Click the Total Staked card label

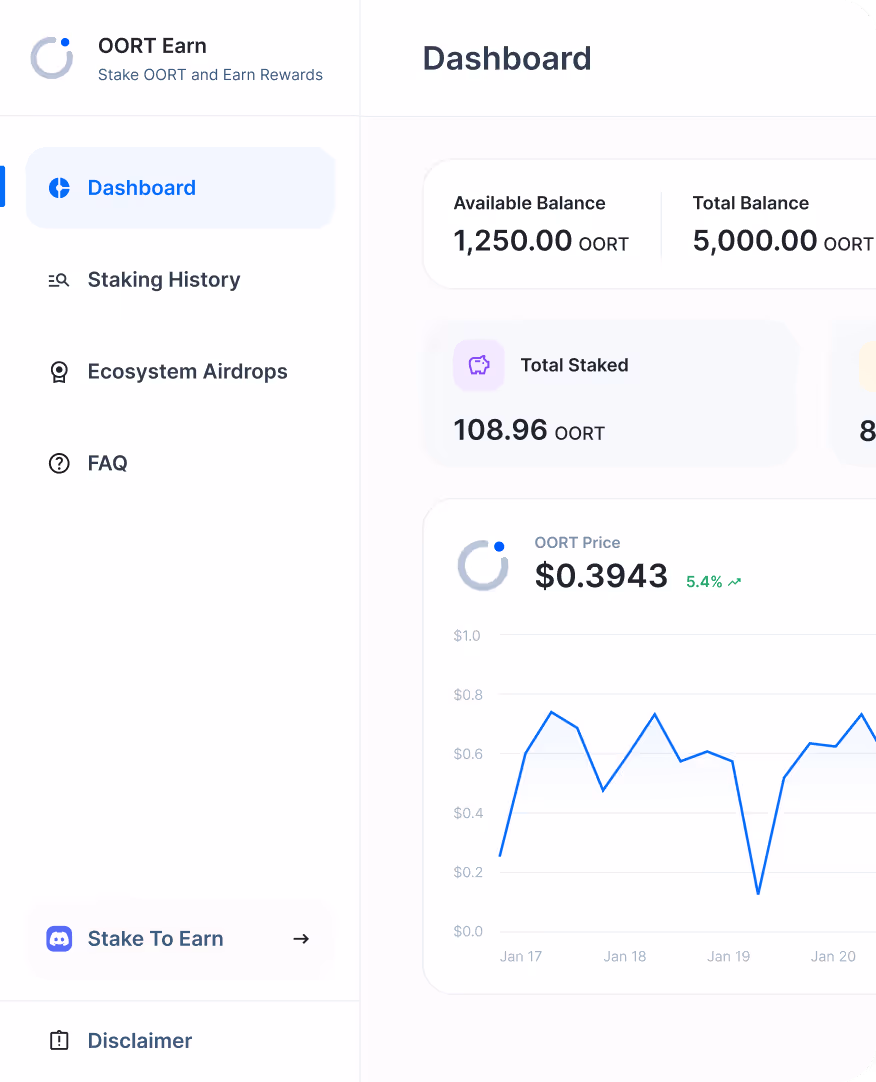point(574,365)
